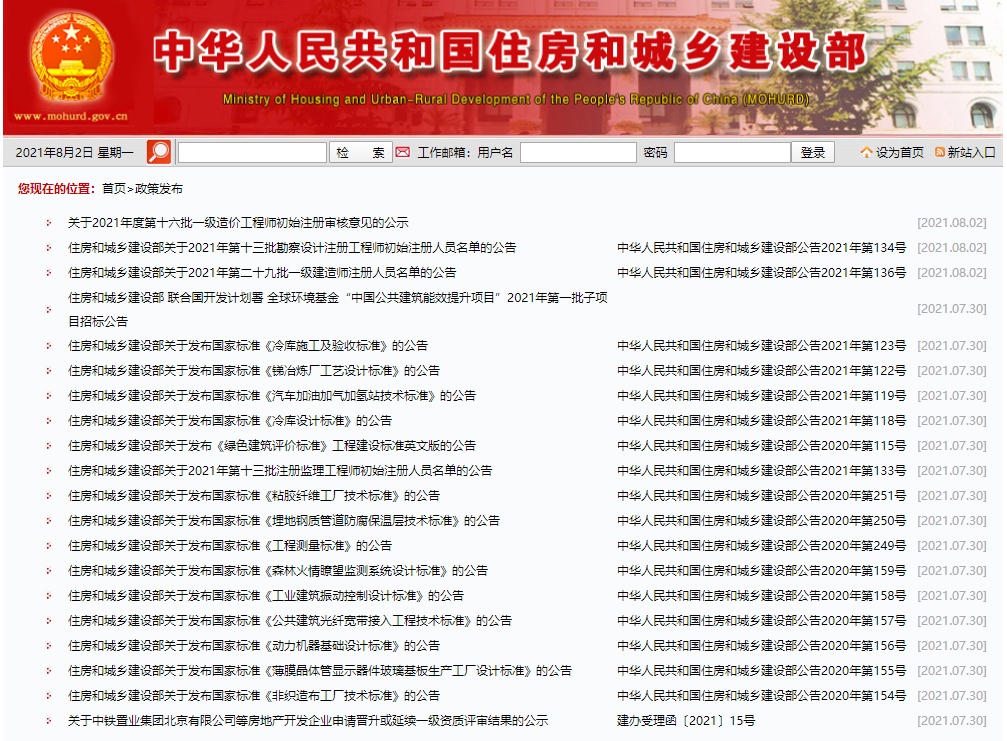Click document number 2020年第158号
Viewport: 1007px width, 741px height.
tap(761, 597)
